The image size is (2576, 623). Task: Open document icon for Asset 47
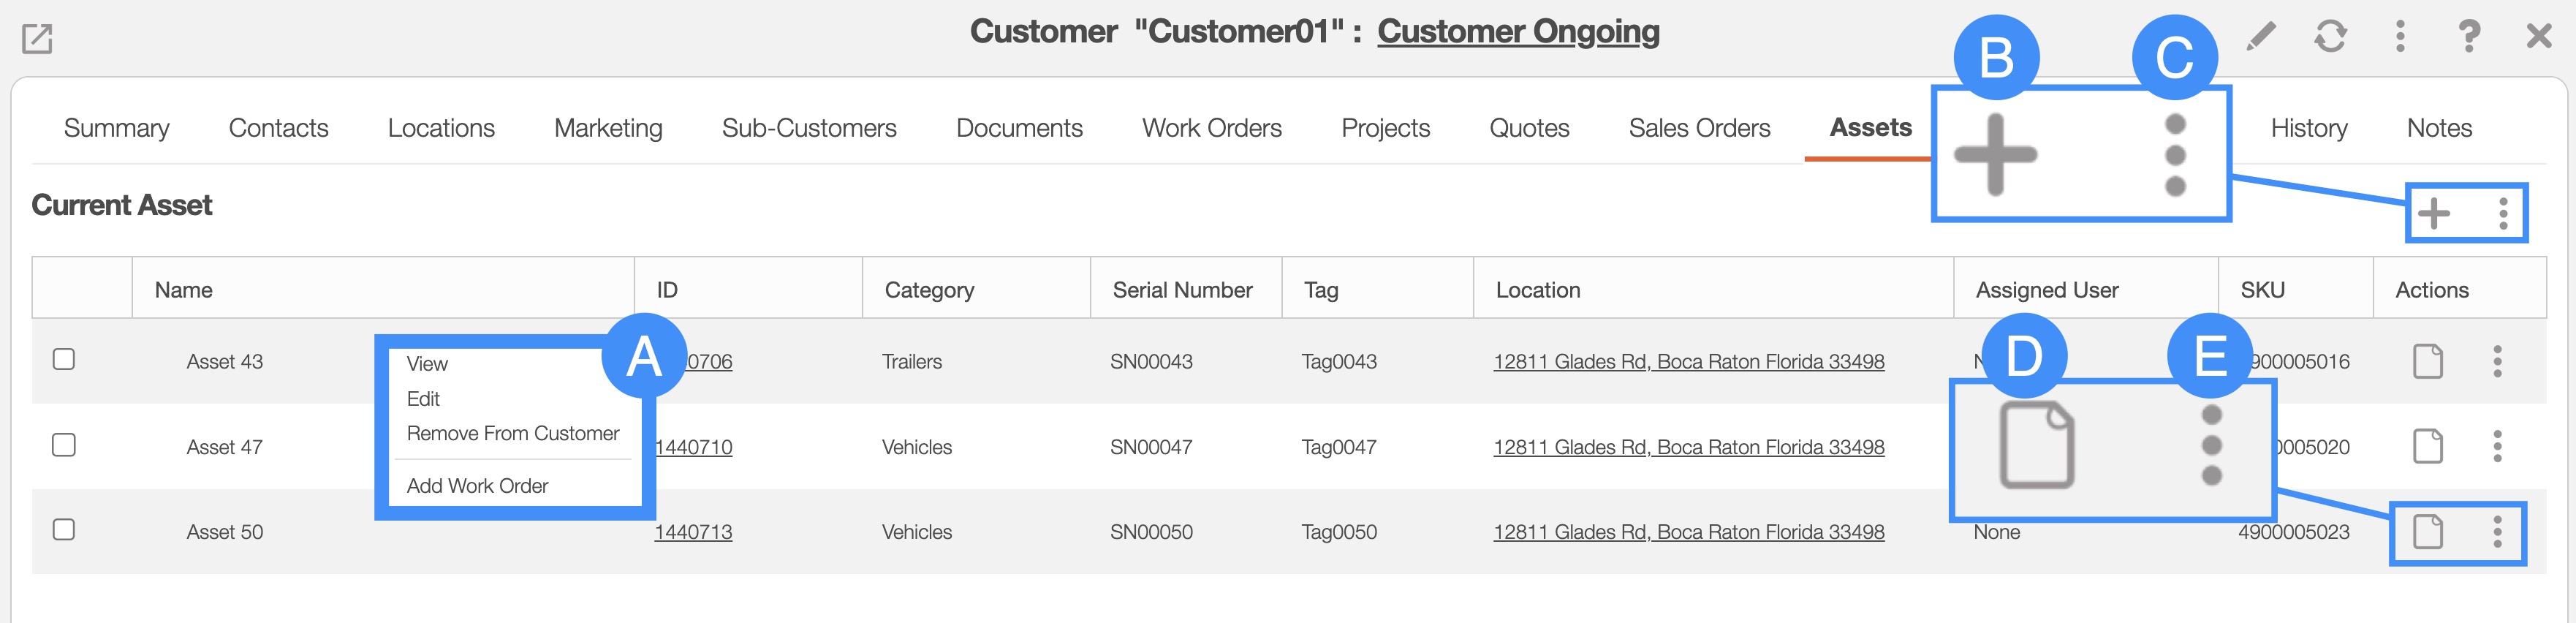click(x=2427, y=446)
